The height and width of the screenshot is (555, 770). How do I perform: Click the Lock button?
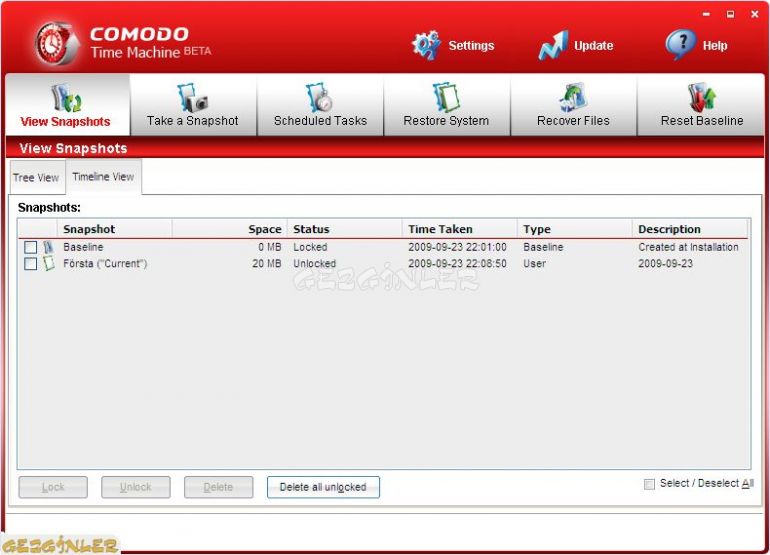coord(53,487)
